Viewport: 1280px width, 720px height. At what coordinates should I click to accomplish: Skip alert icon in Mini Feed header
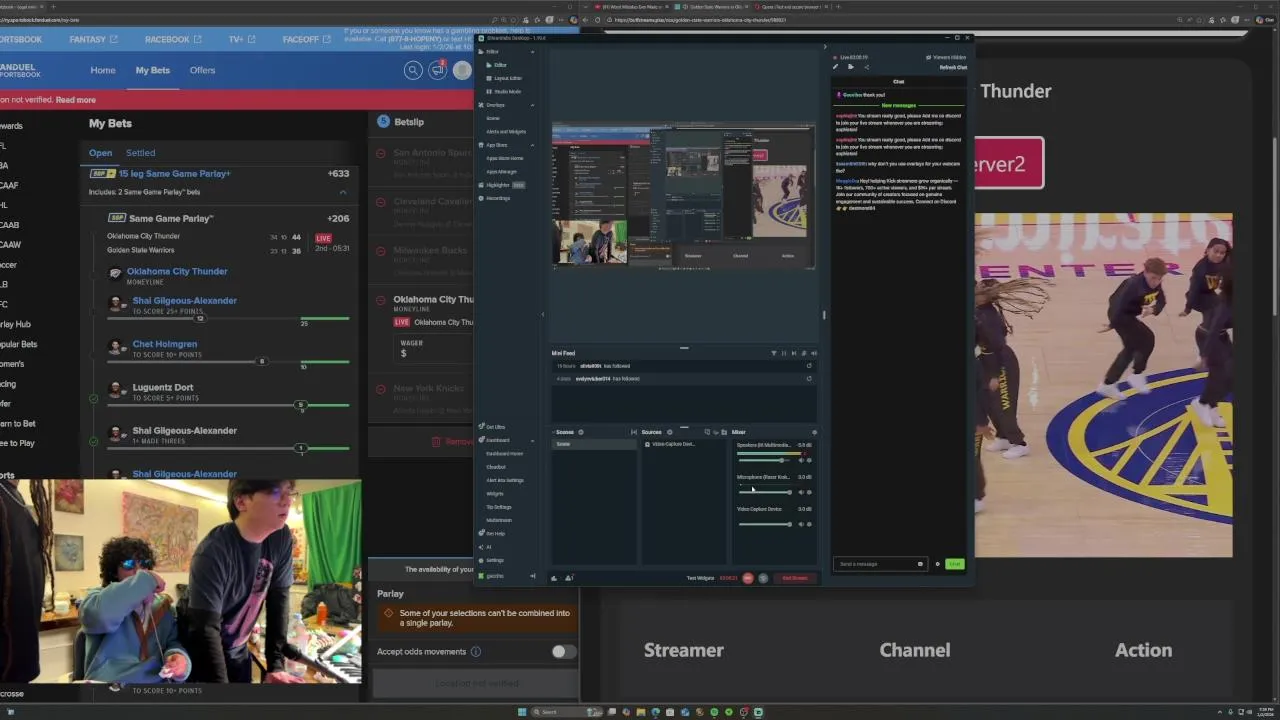tap(794, 353)
